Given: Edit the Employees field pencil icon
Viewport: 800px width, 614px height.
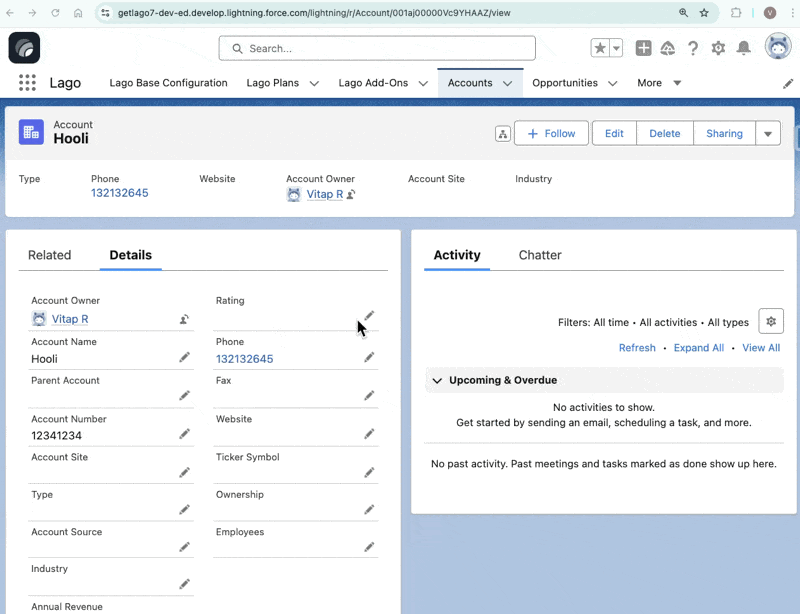Looking at the screenshot, I should coord(369,547).
